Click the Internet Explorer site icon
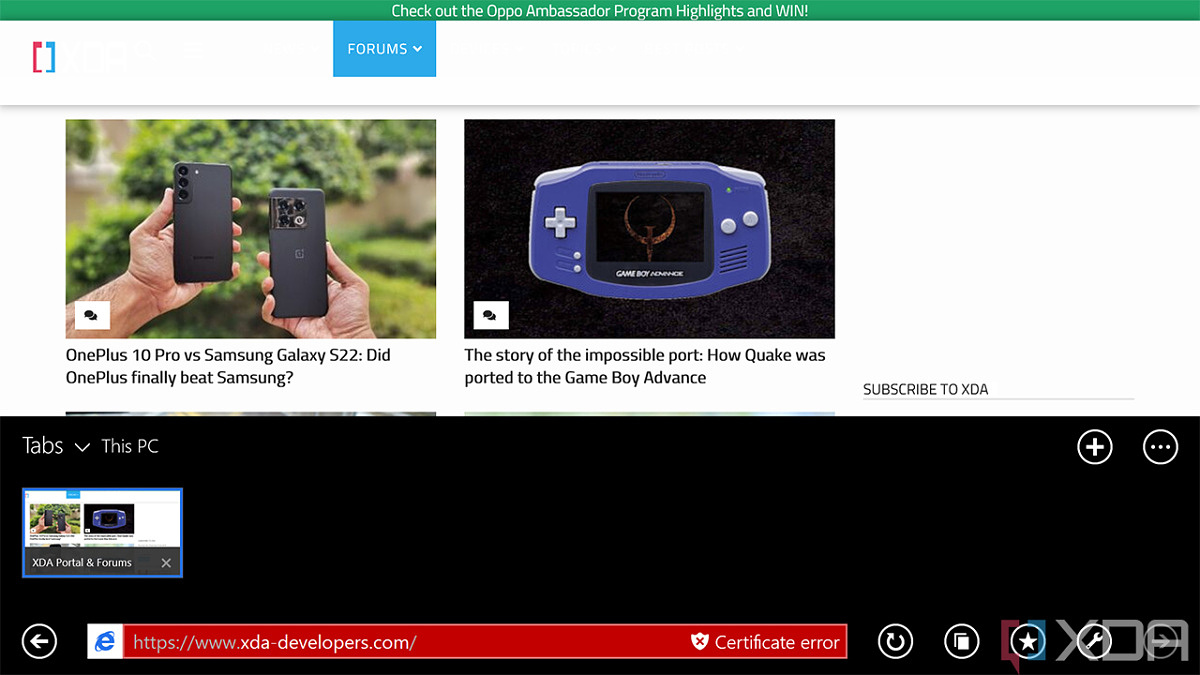This screenshot has height=675, width=1200. tap(105, 642)
